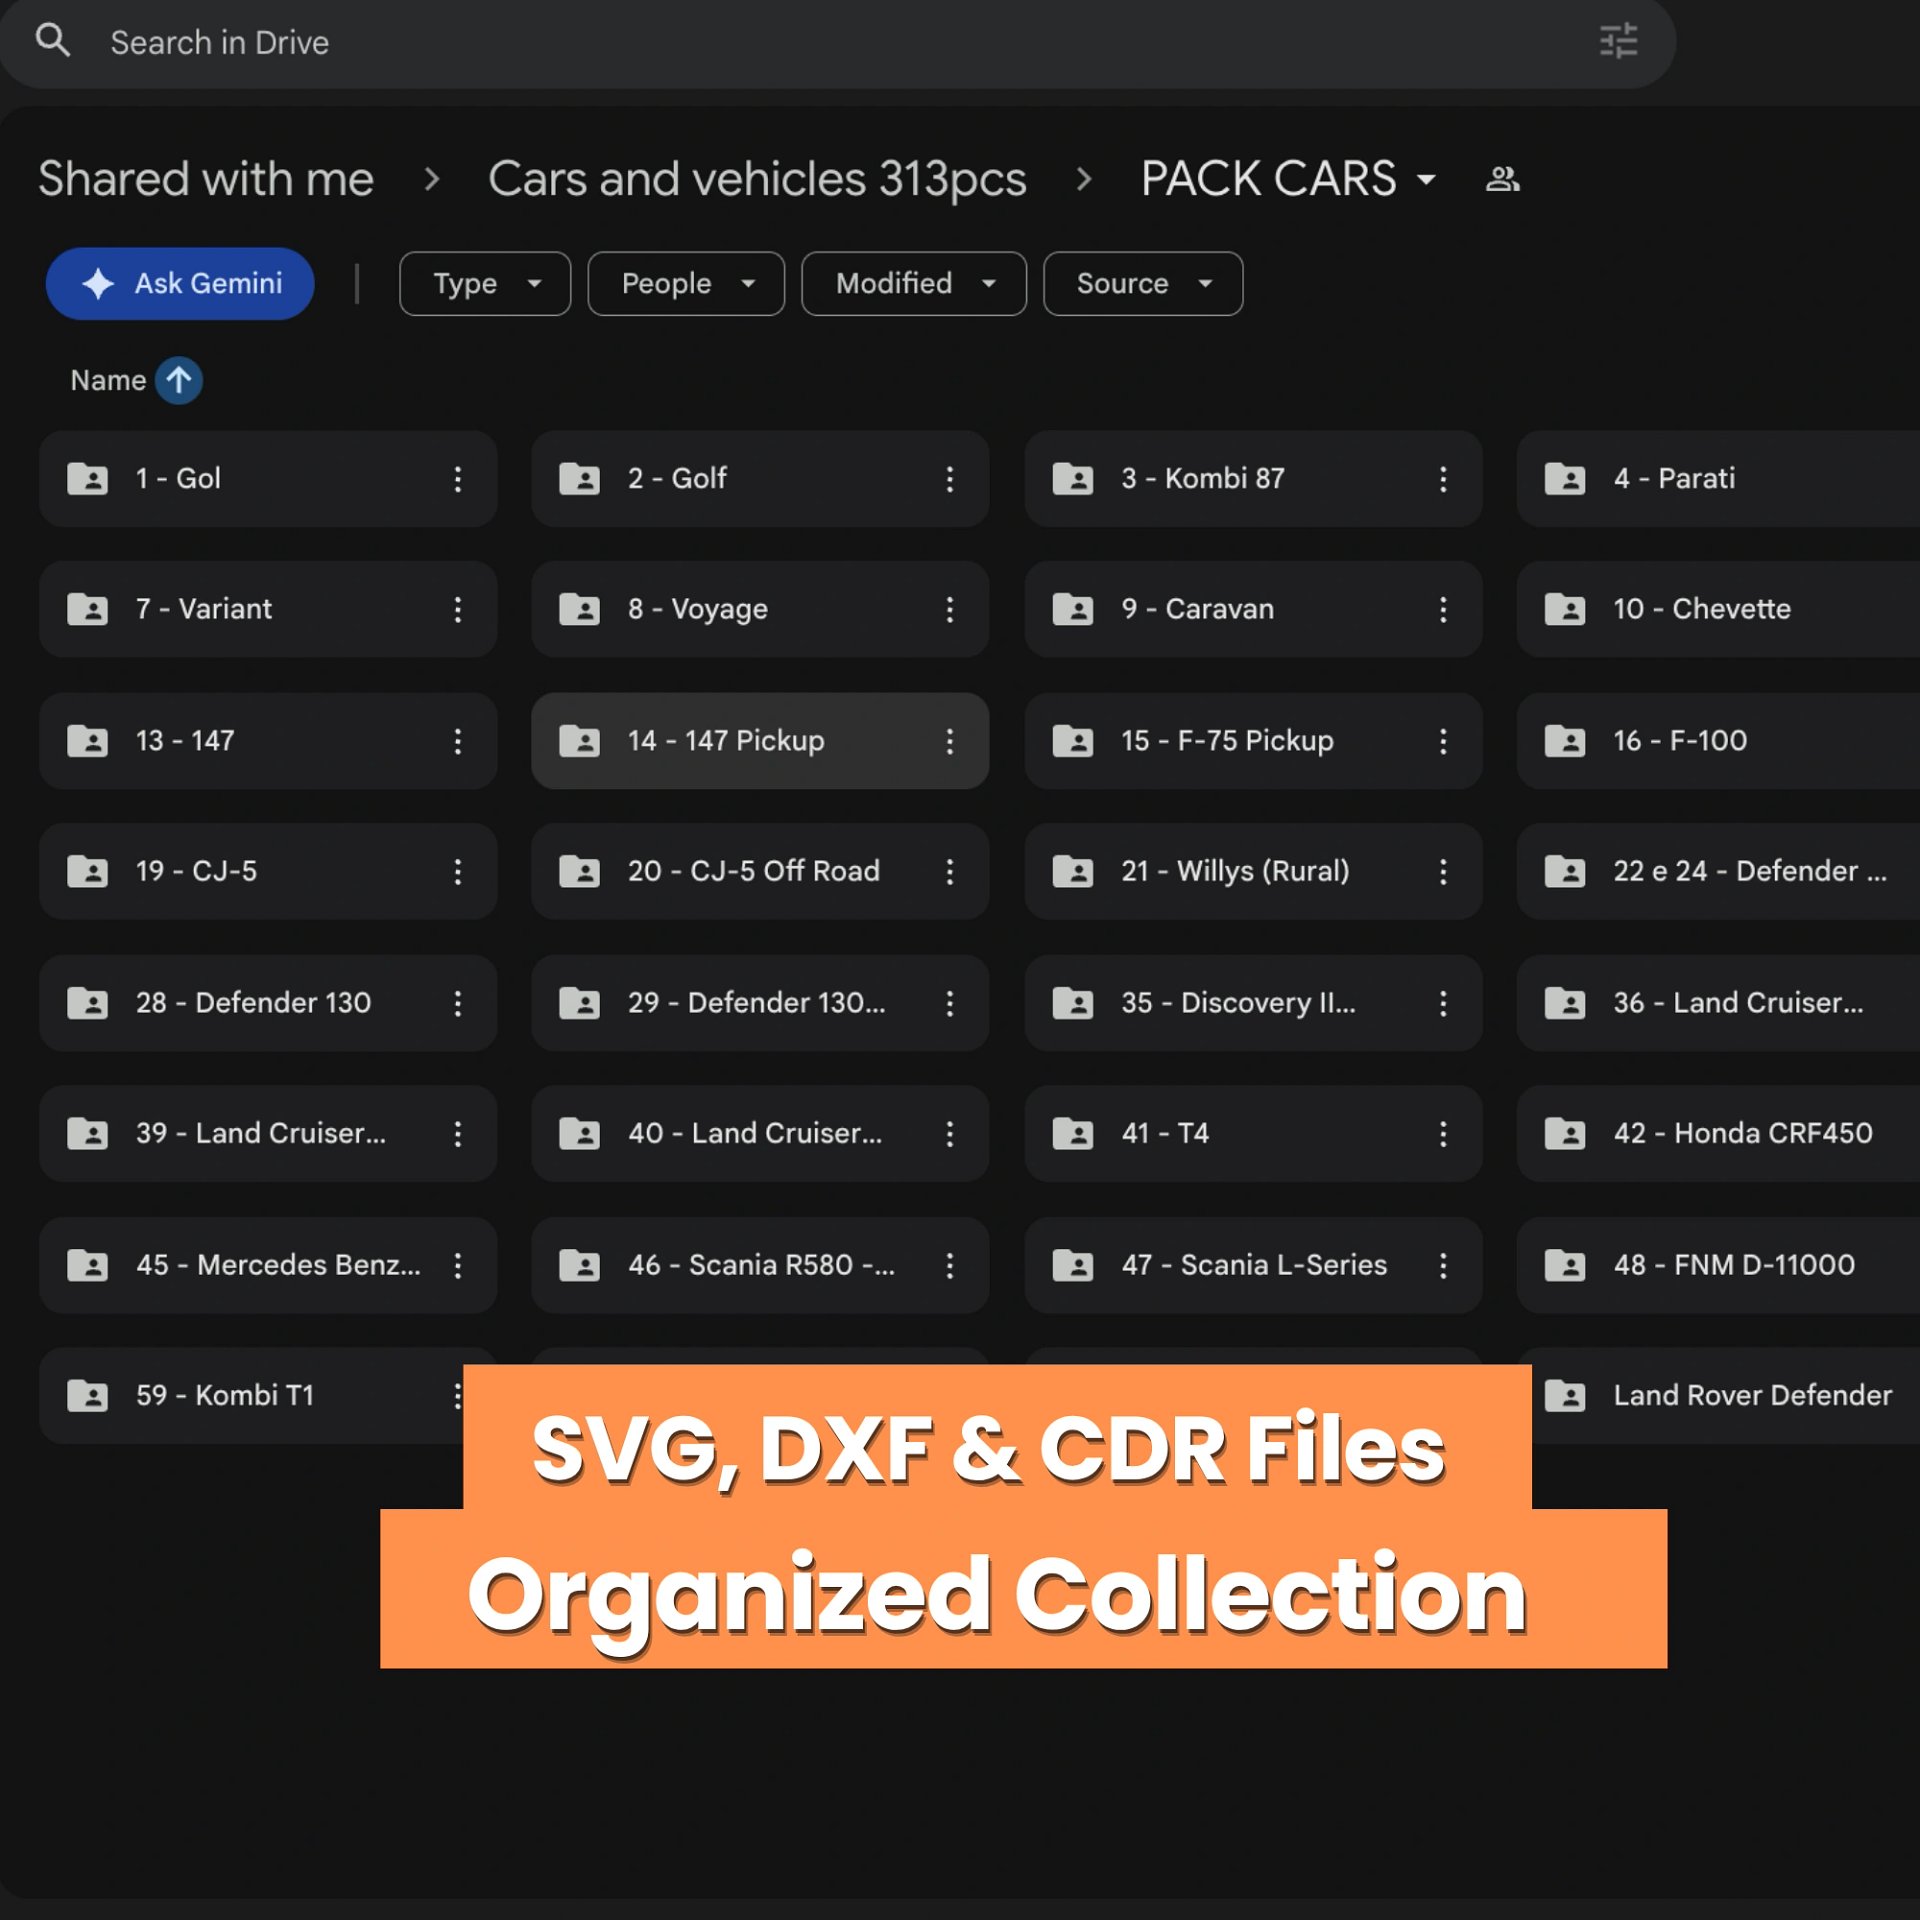The width and height of the screenshot is (1920, 1920).
Task: Open more actions for 1 - Gol
Action: point(458,479)
